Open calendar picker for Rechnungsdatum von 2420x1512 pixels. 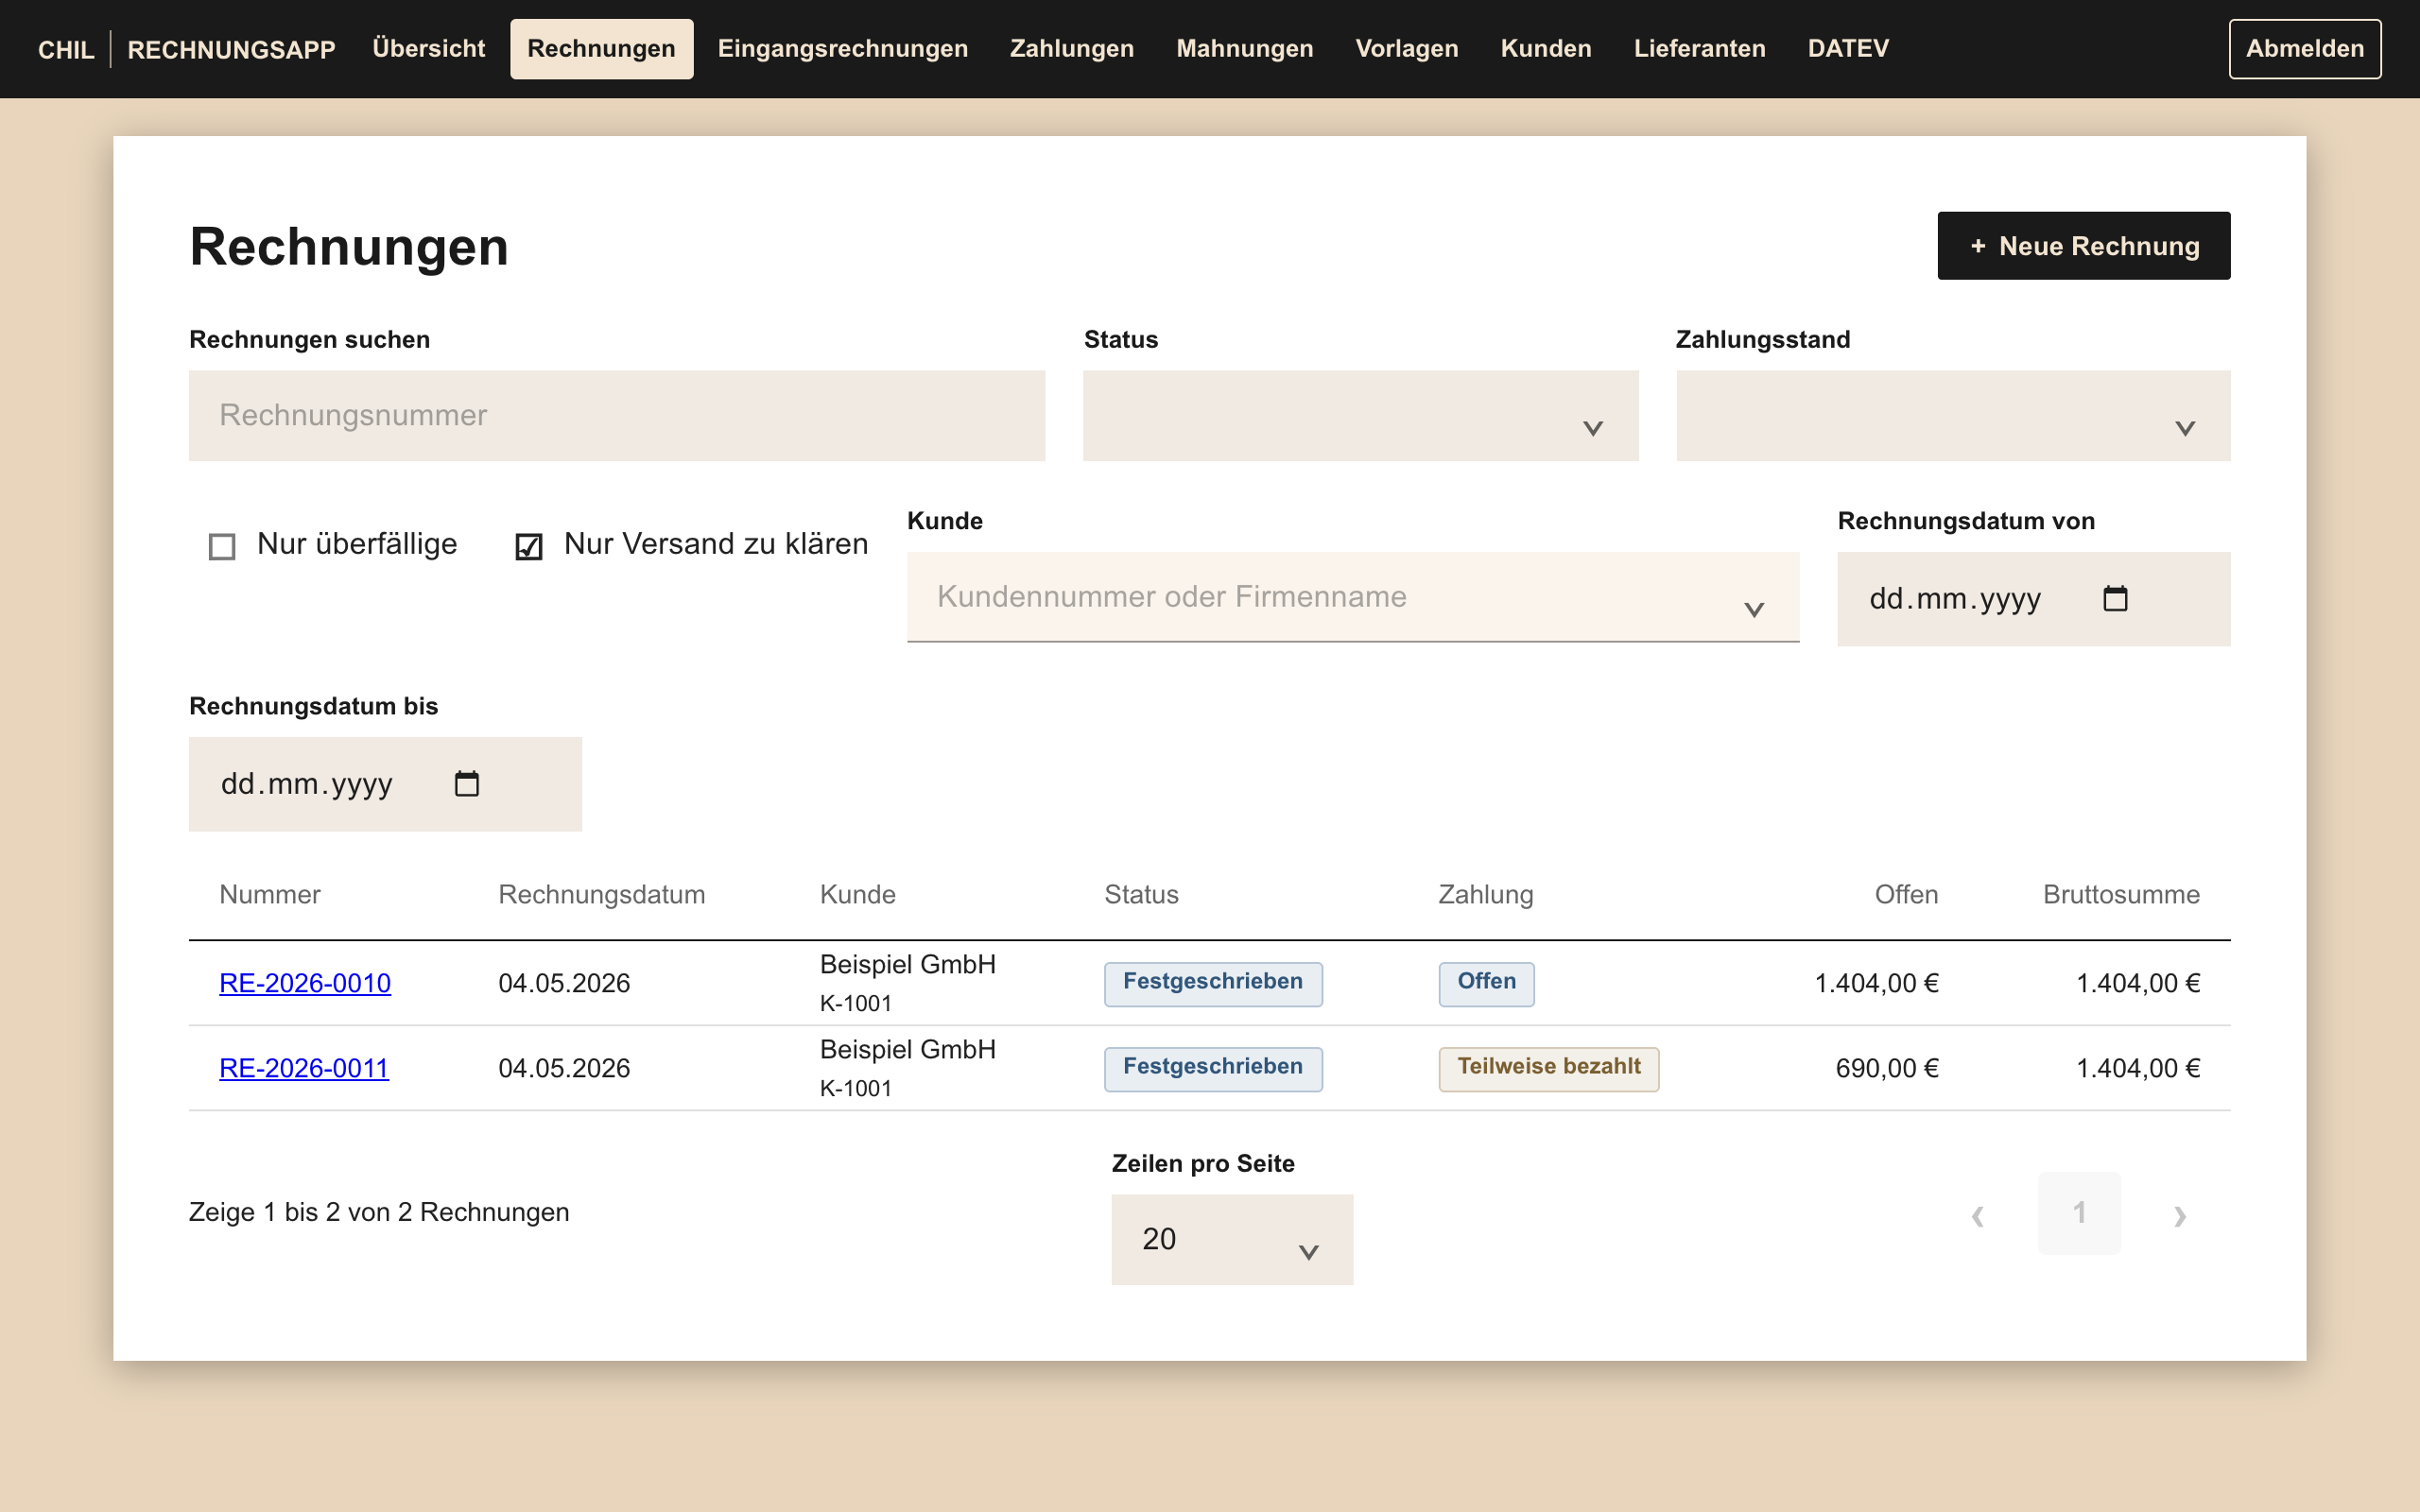tap(2115, 598)
